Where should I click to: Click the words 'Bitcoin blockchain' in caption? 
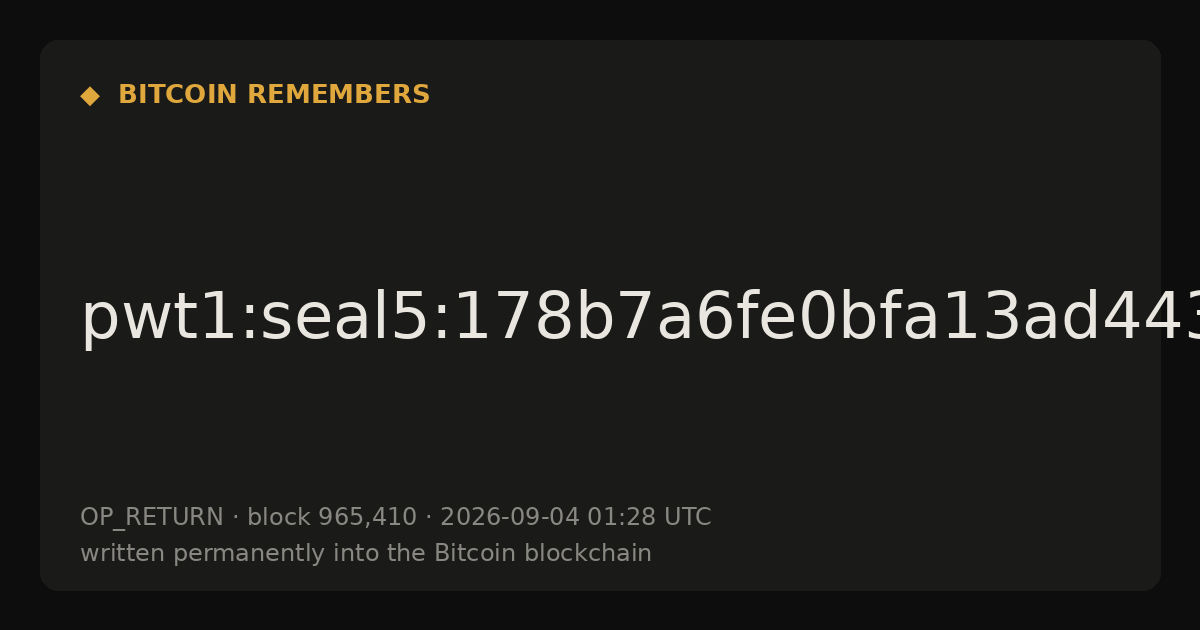543,553
